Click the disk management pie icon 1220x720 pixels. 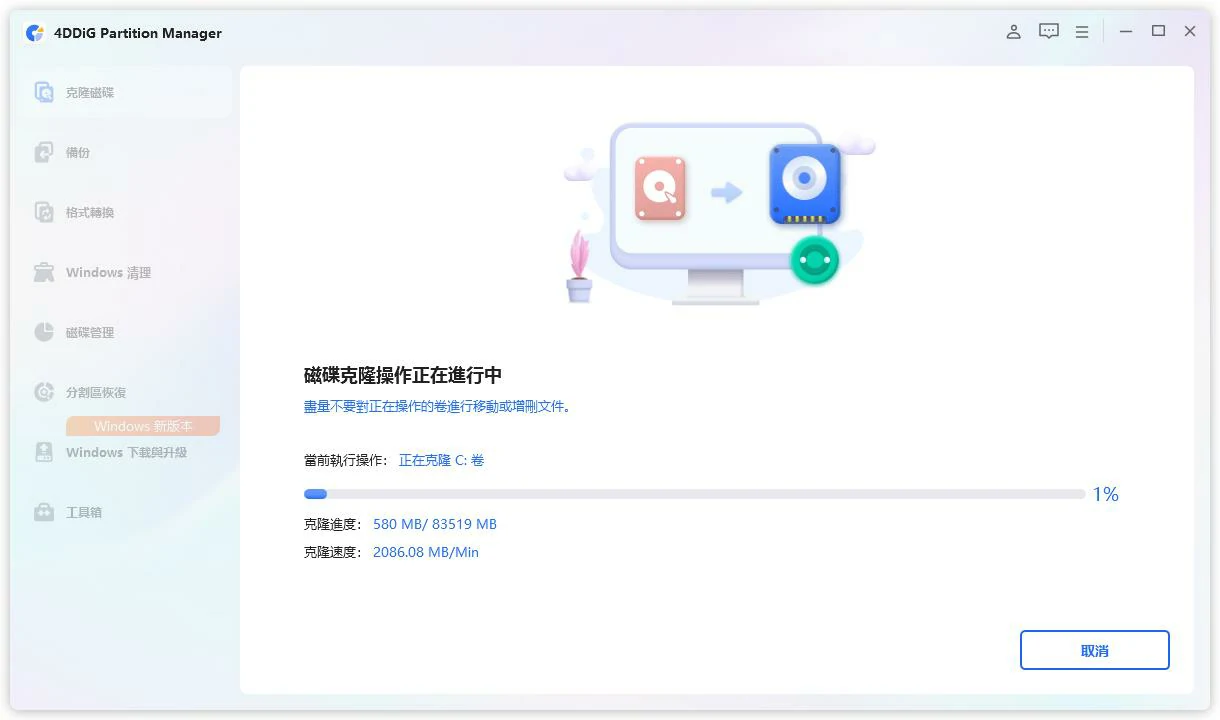[x=44, y=332]
